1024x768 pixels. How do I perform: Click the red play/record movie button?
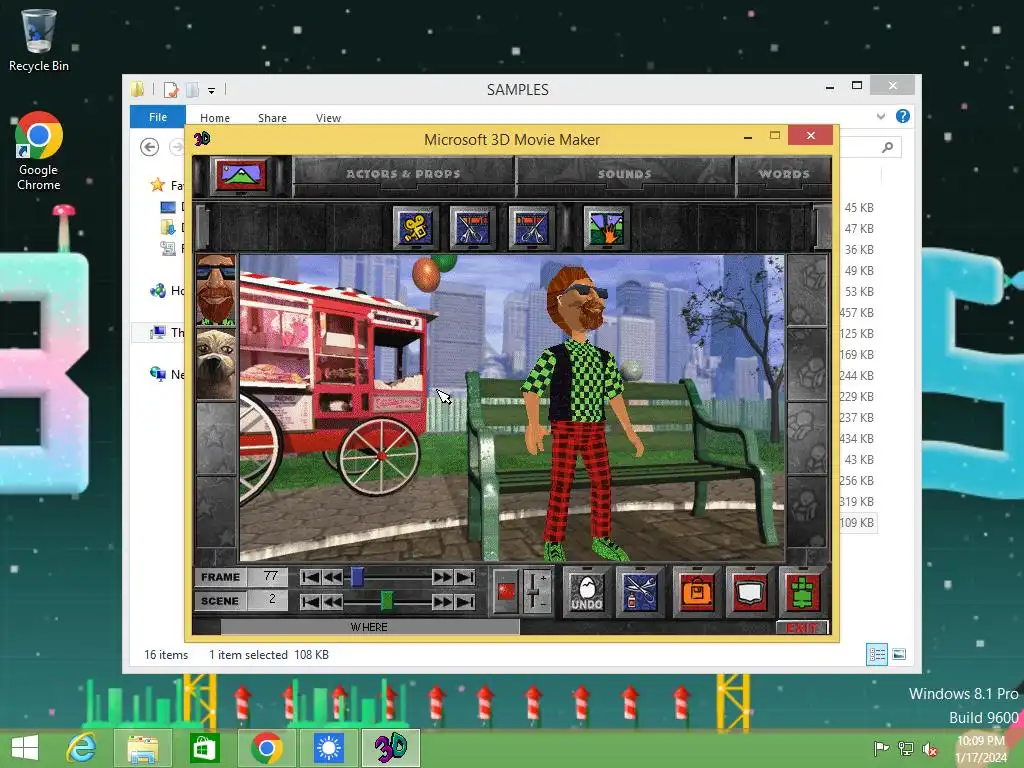[505, 592]
